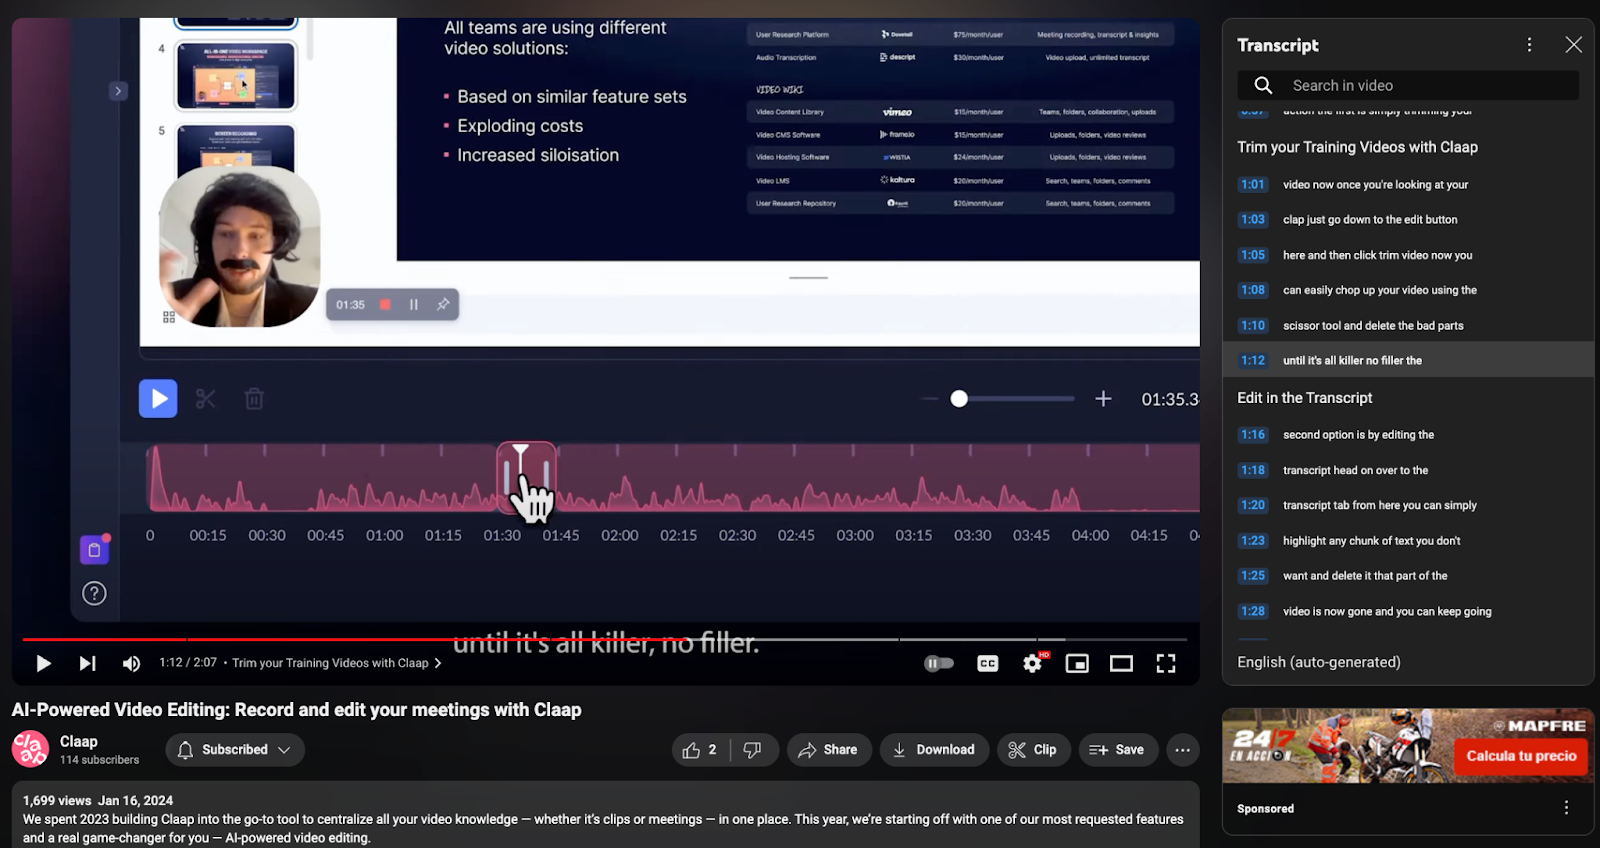Screen dimensions: 1600x848
Task: Click grid icon beside webcam bubble
Action: 169,317
